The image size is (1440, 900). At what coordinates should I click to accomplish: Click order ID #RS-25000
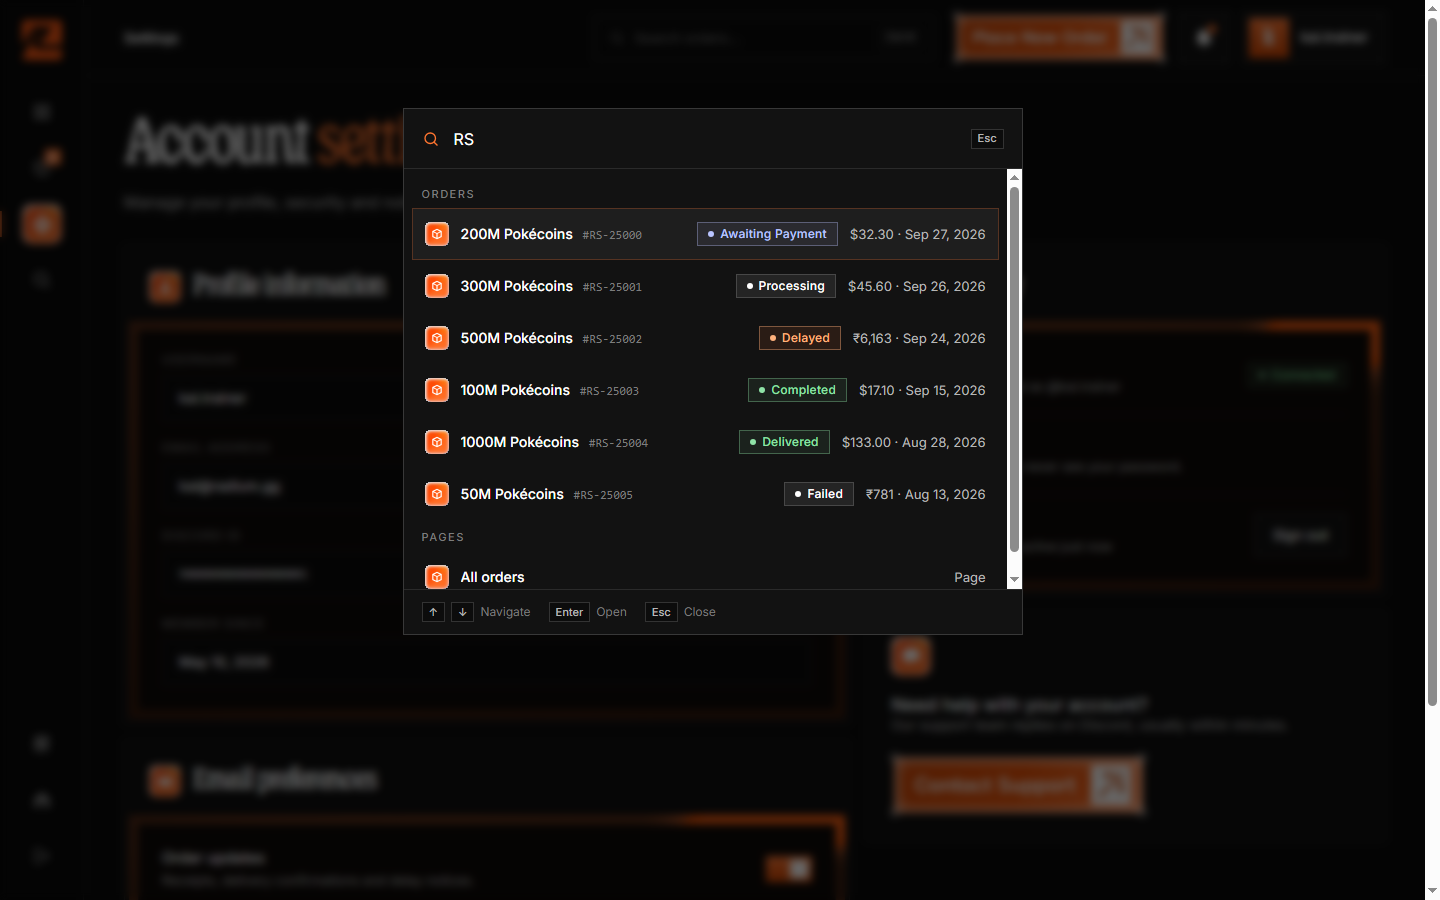[612, 235]
